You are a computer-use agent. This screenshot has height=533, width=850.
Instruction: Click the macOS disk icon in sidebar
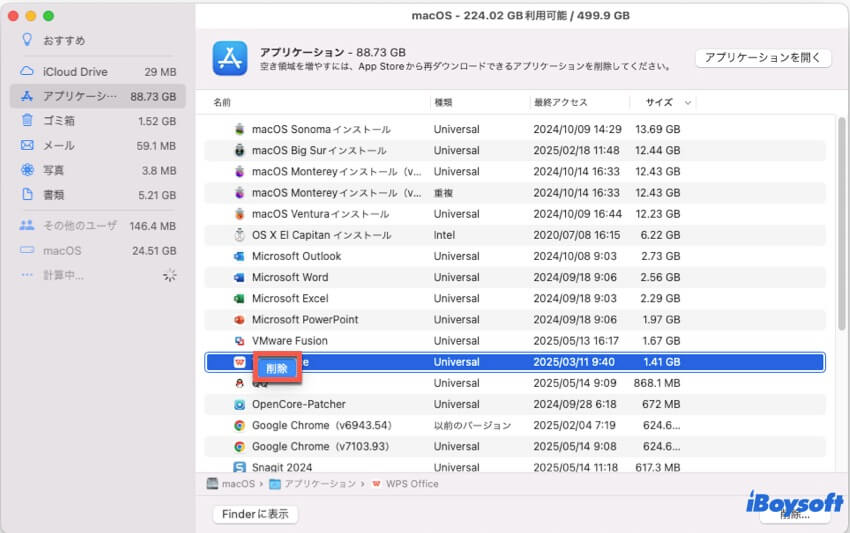(x=27, y=250)
